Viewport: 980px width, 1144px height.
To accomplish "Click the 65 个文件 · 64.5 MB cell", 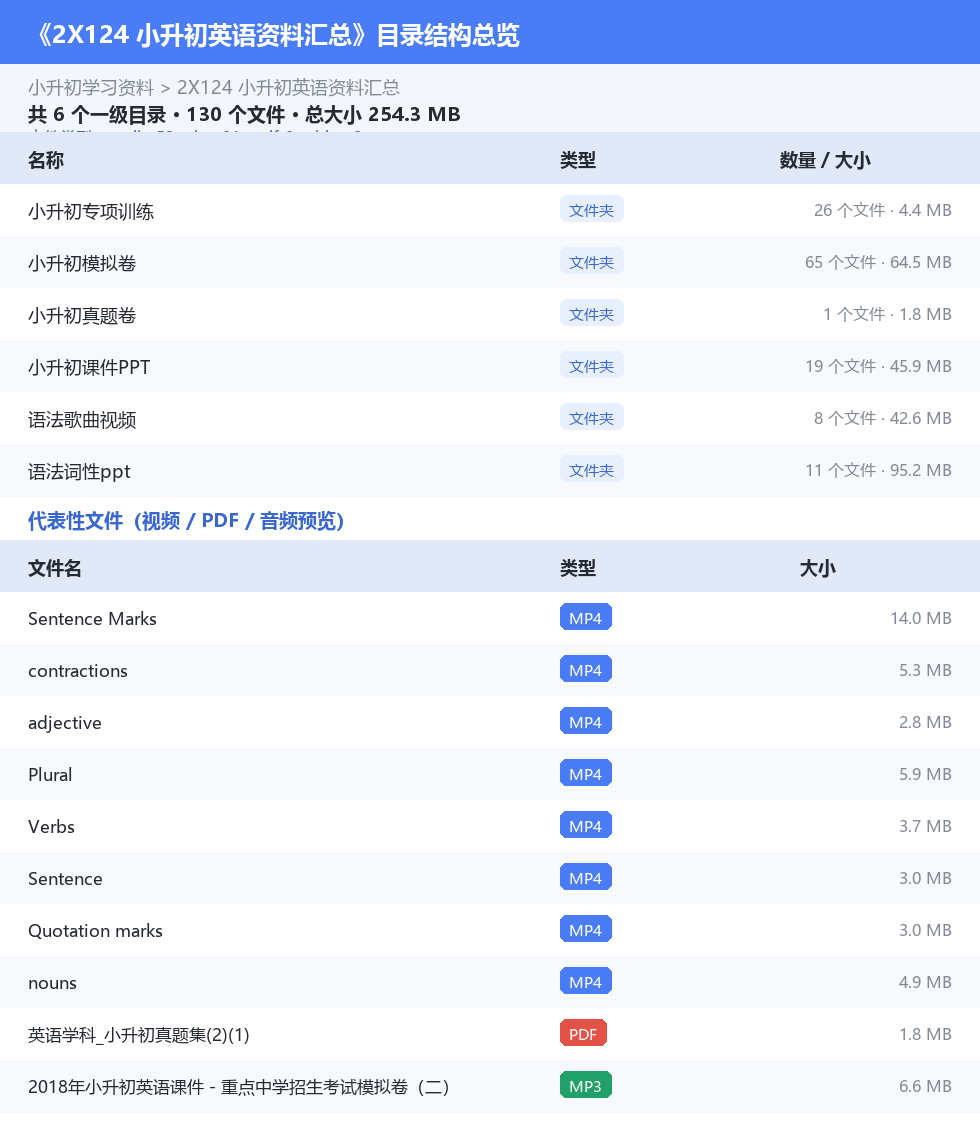I will point(879,262).
